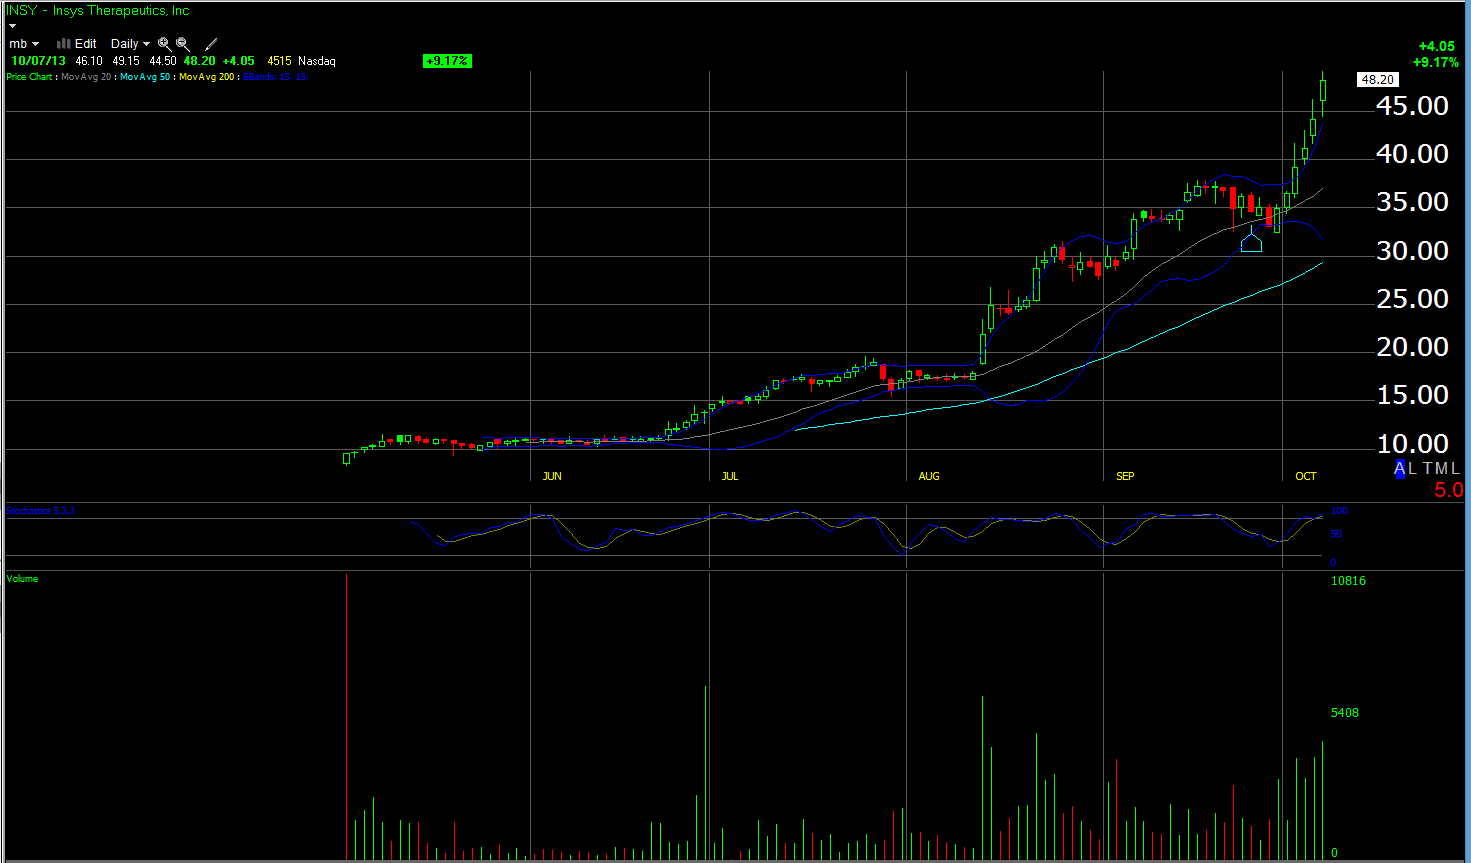The height and width of the screenshot is (863, 1471).
Task: Toggle the highlighted A scale option
Action: click(x=1399, y=469)
